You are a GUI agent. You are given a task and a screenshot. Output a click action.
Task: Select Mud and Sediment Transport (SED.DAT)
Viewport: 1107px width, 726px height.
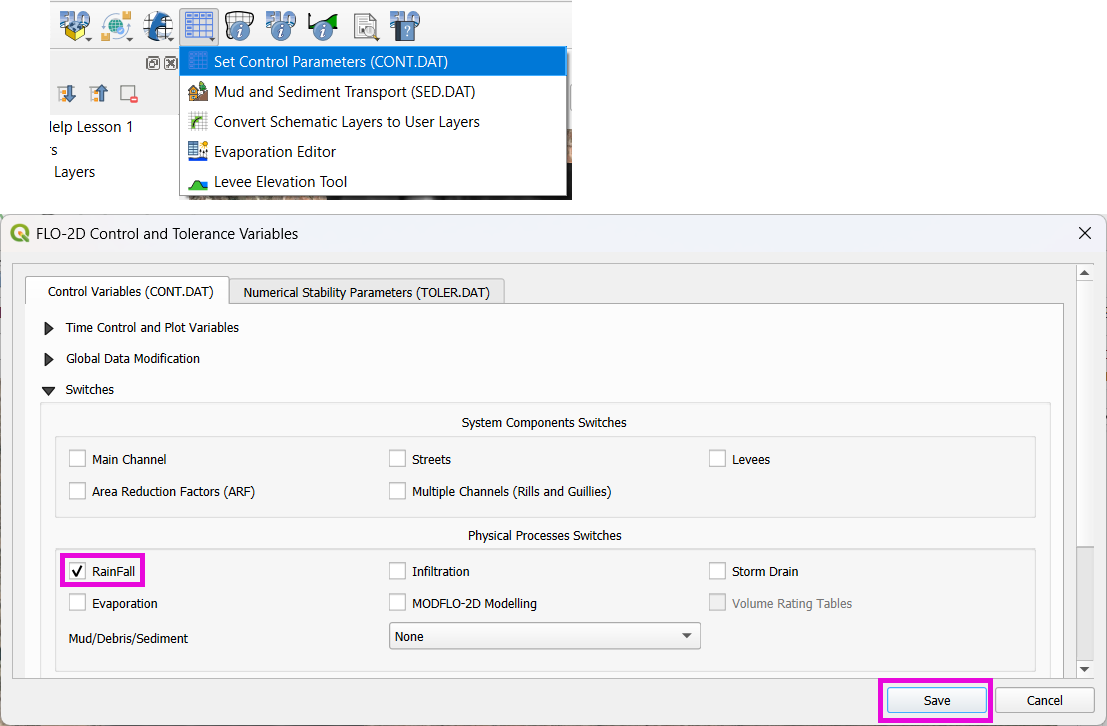coord(344,92)
